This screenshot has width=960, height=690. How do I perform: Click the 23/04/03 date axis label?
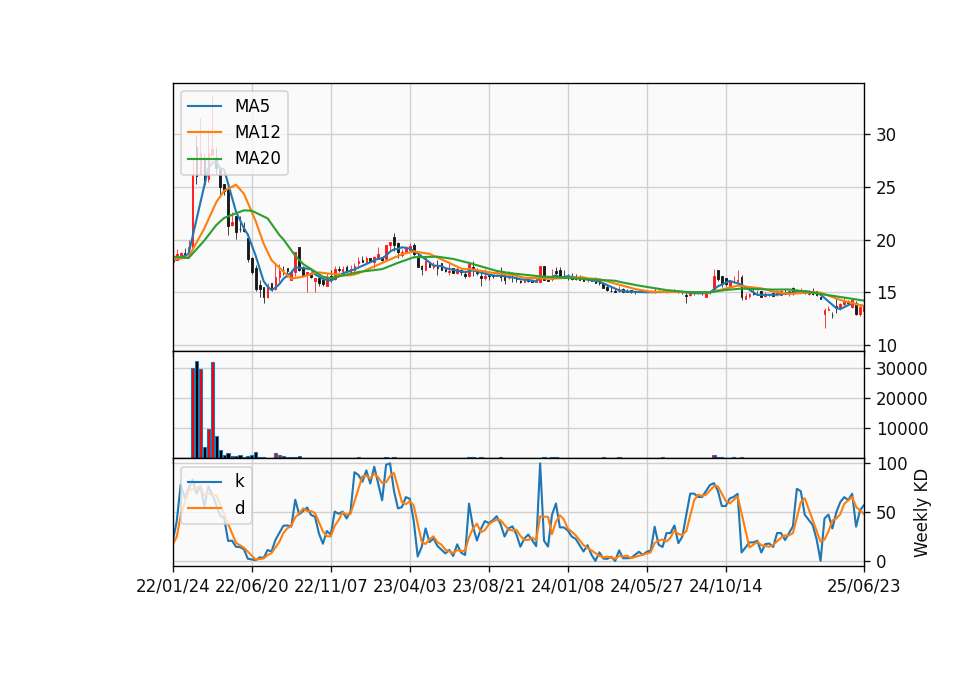[x=410, y=587]
